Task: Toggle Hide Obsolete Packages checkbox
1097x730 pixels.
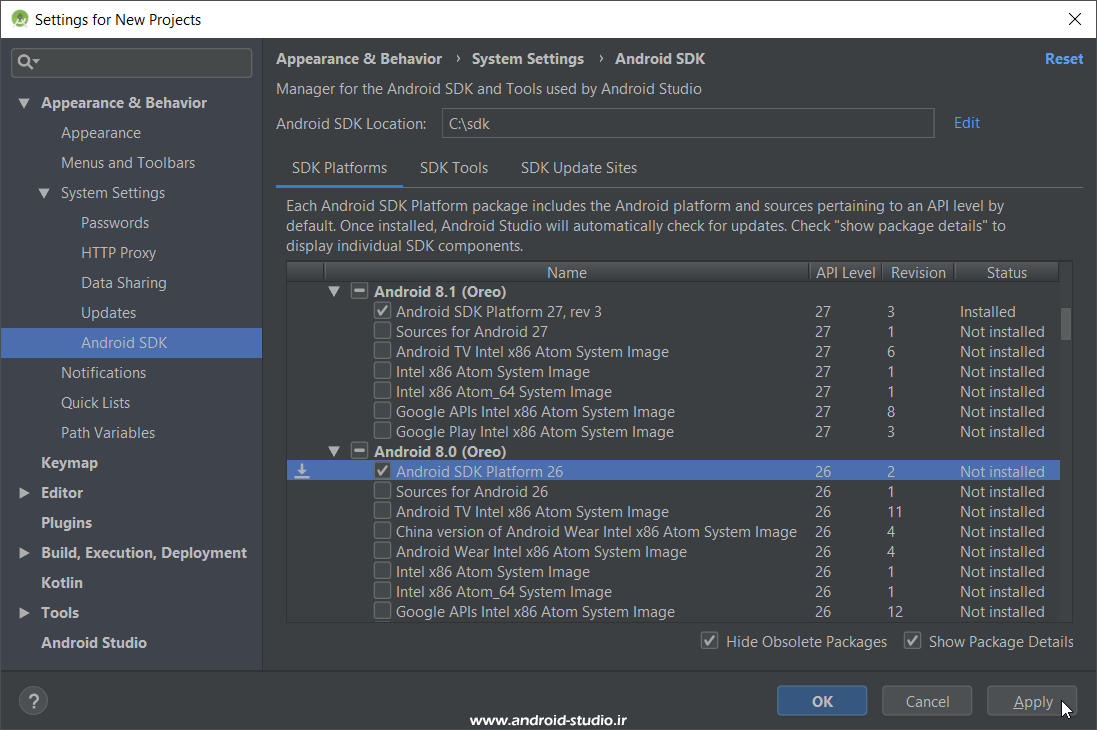Action: 709,641
